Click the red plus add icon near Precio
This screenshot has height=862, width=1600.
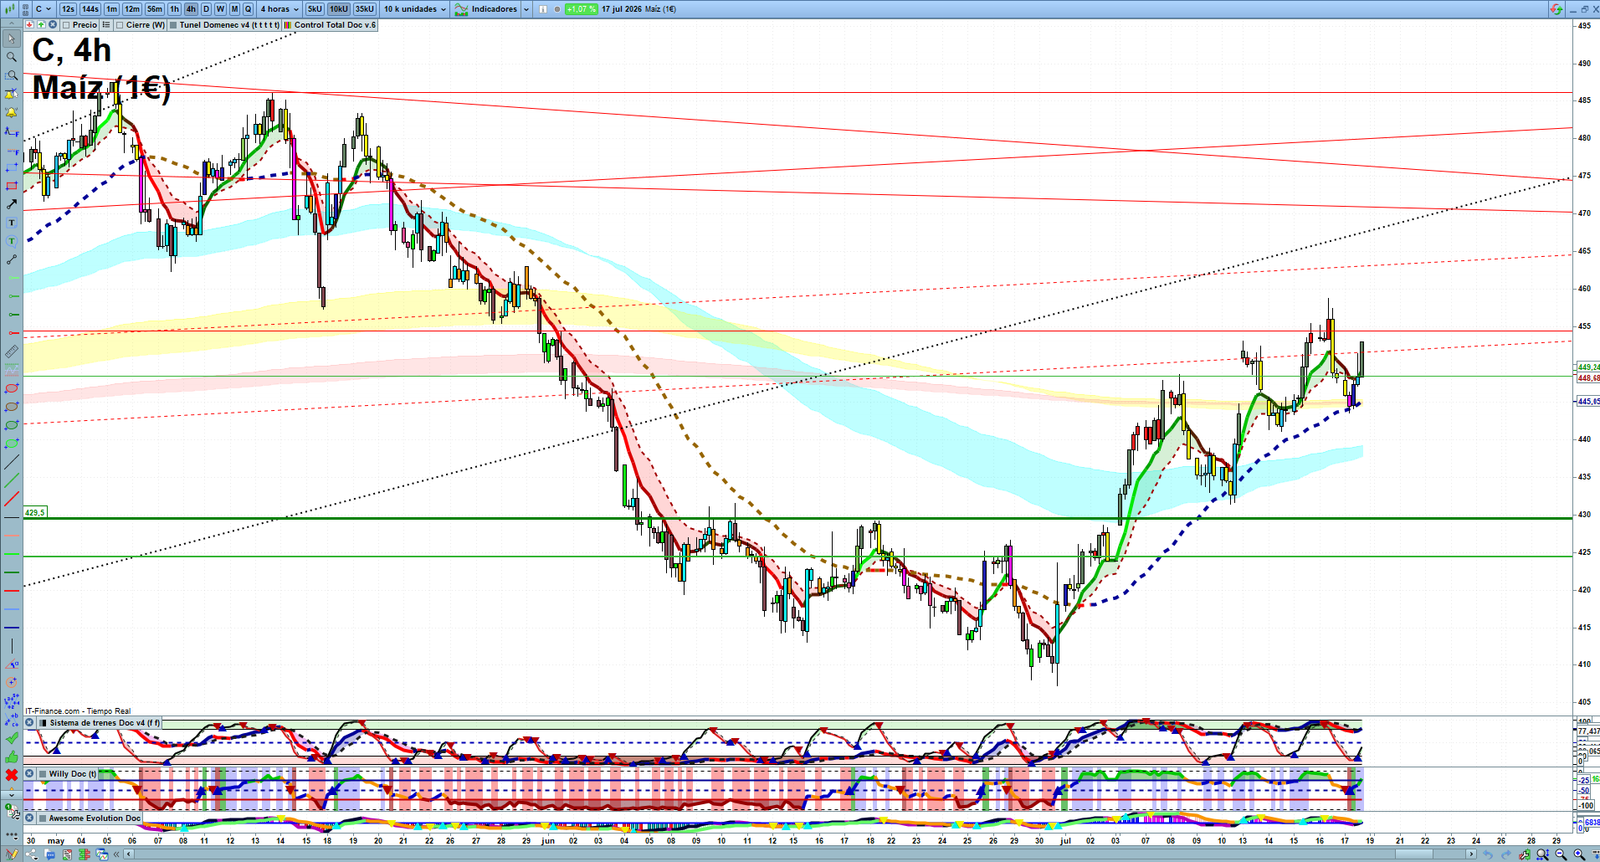[x=29, y=25]
